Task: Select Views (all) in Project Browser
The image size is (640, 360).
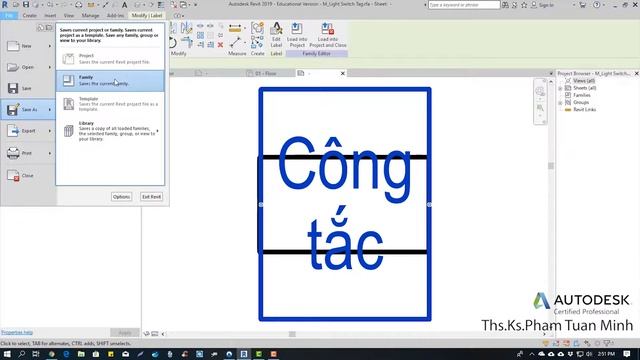Action: coord(584,81)
